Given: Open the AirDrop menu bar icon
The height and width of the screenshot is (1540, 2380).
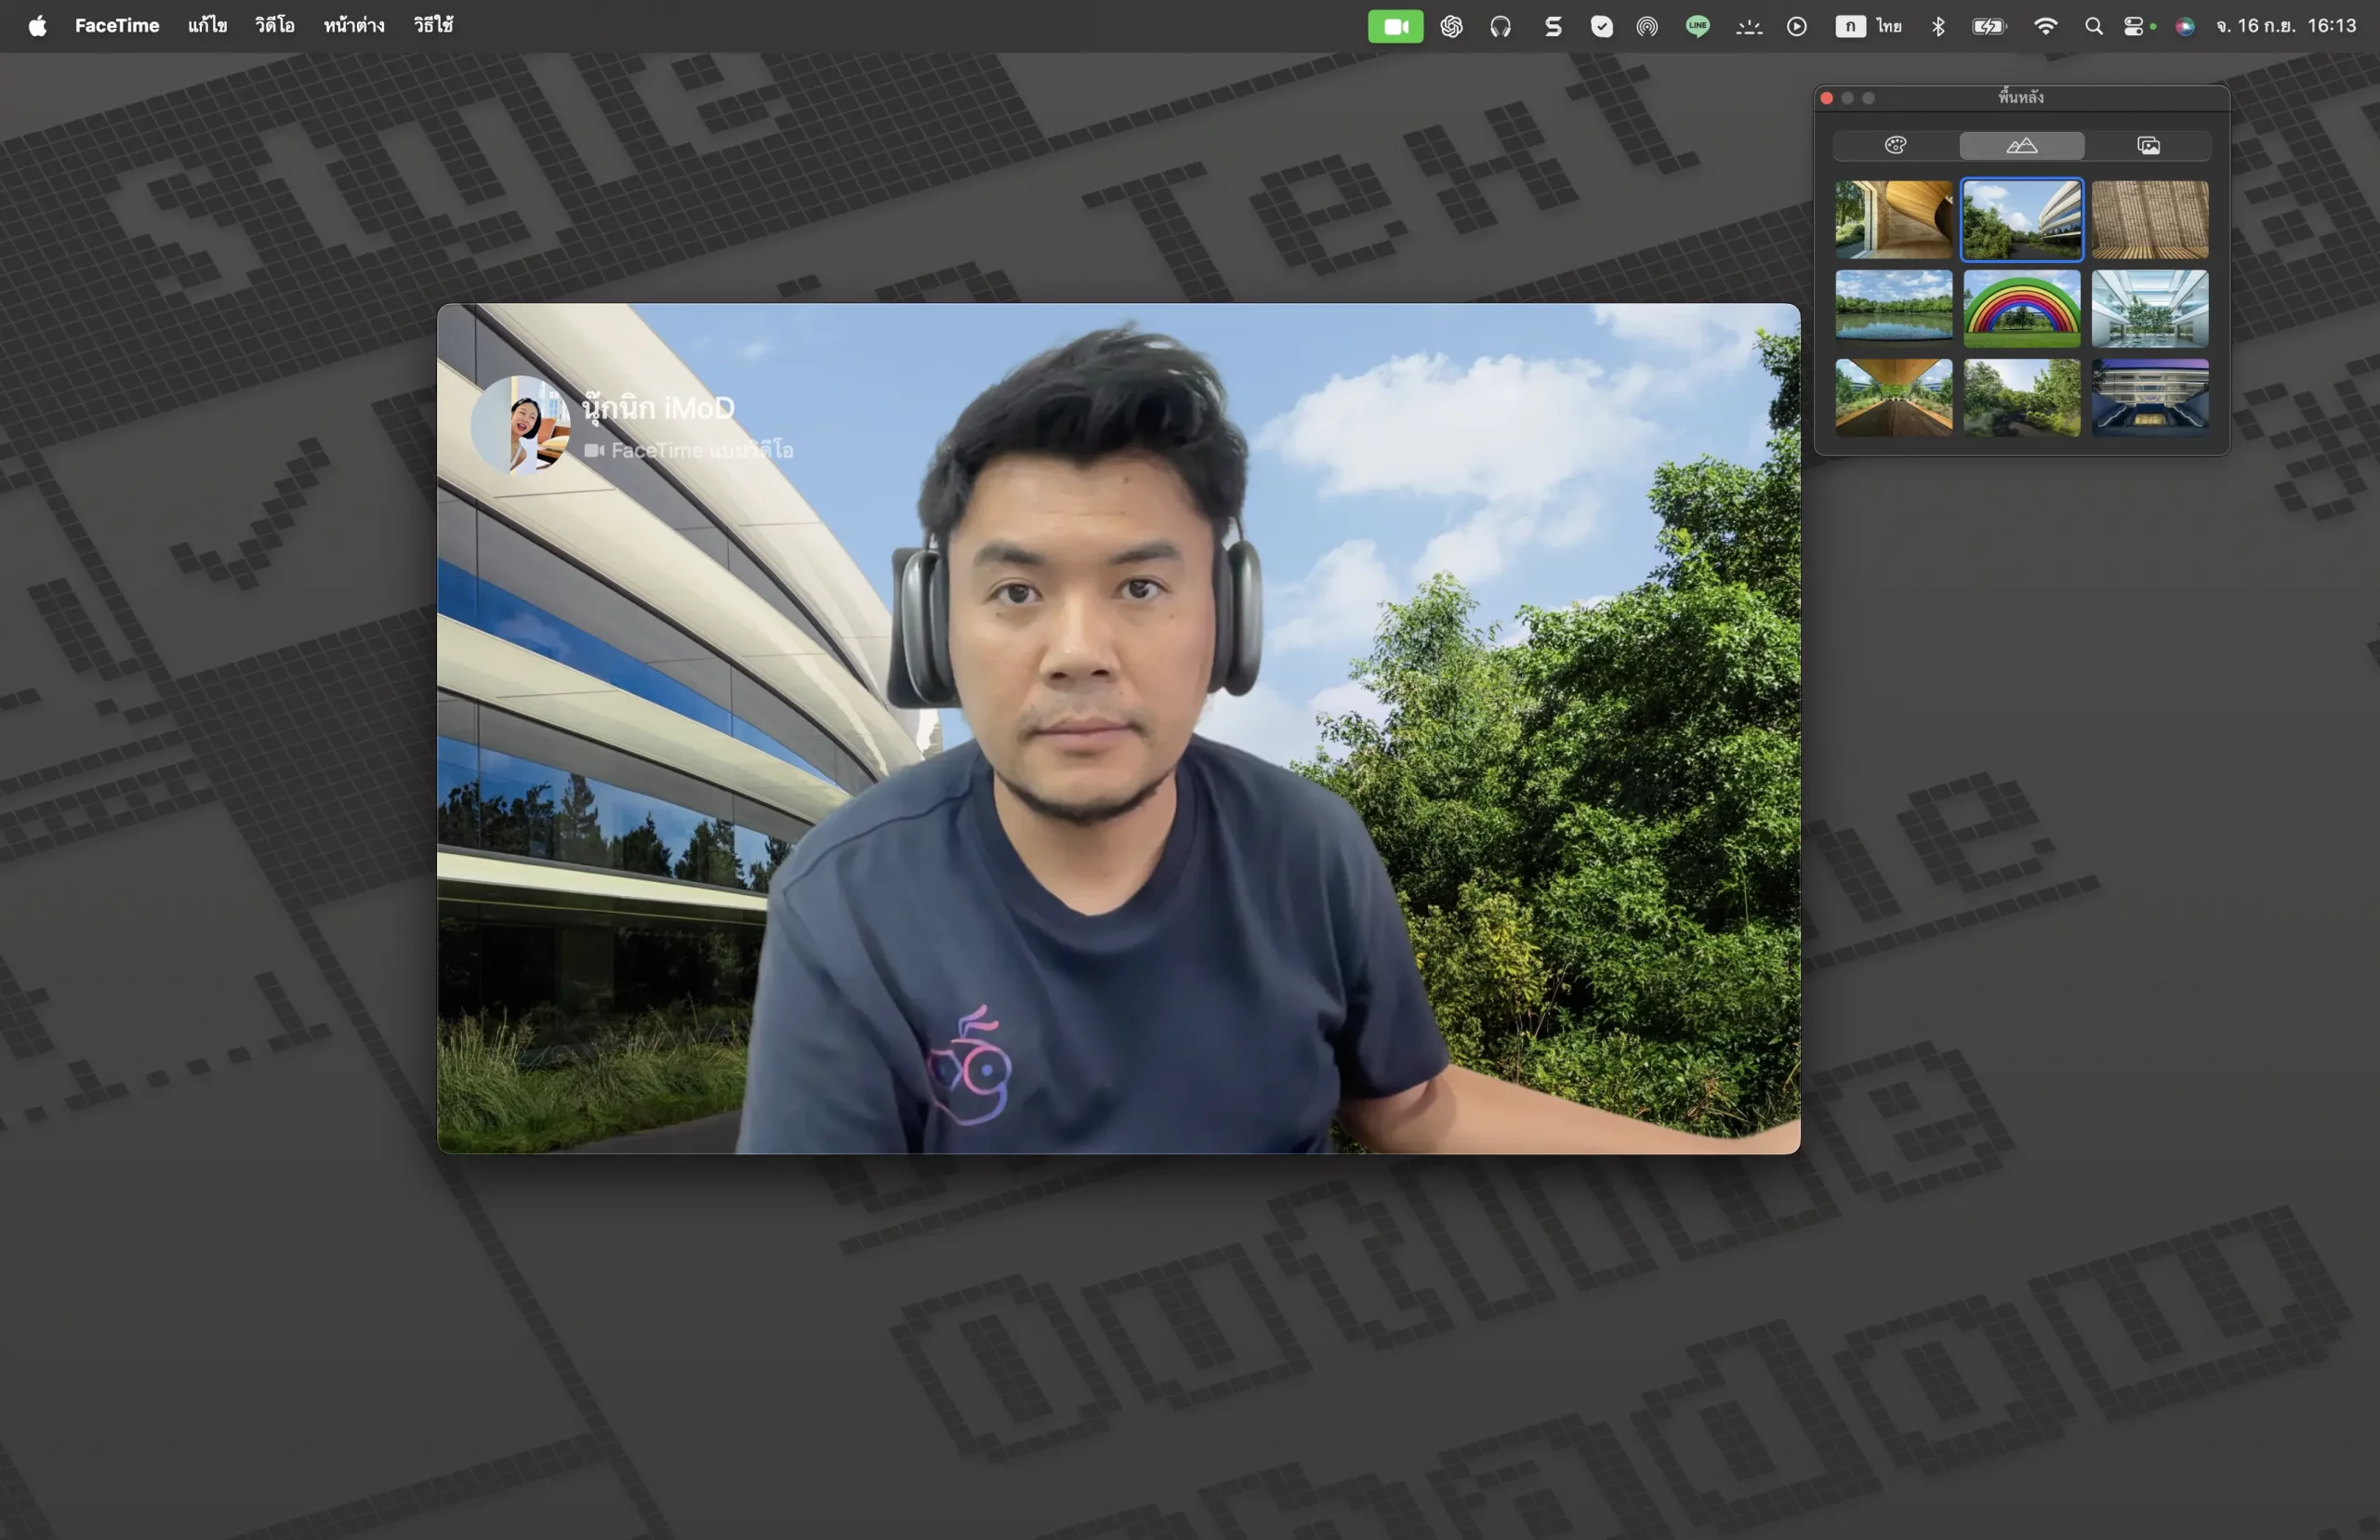Looking at the screenshot, I should [x=1647, y=26].
